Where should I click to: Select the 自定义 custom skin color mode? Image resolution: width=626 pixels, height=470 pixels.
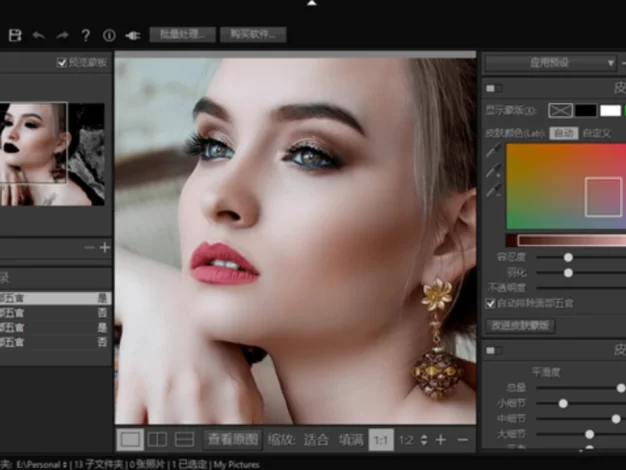click(x=596, y=133)
